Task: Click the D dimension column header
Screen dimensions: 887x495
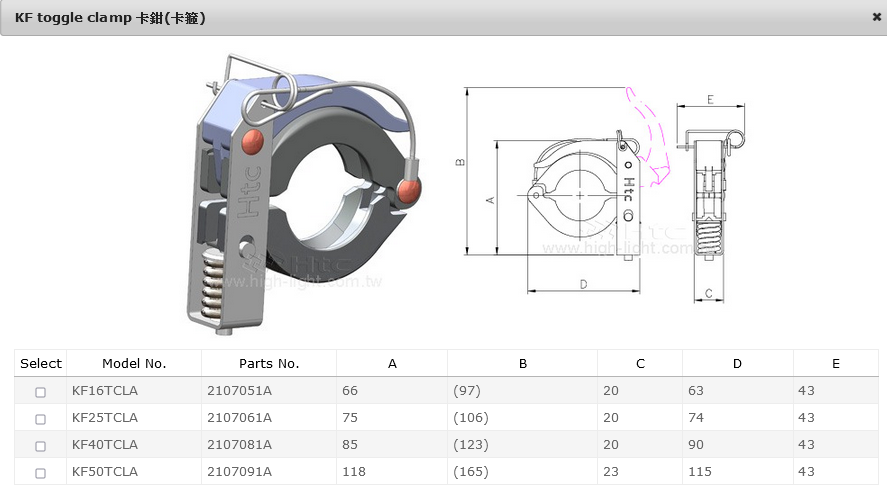Action: (x=737, y=364)
